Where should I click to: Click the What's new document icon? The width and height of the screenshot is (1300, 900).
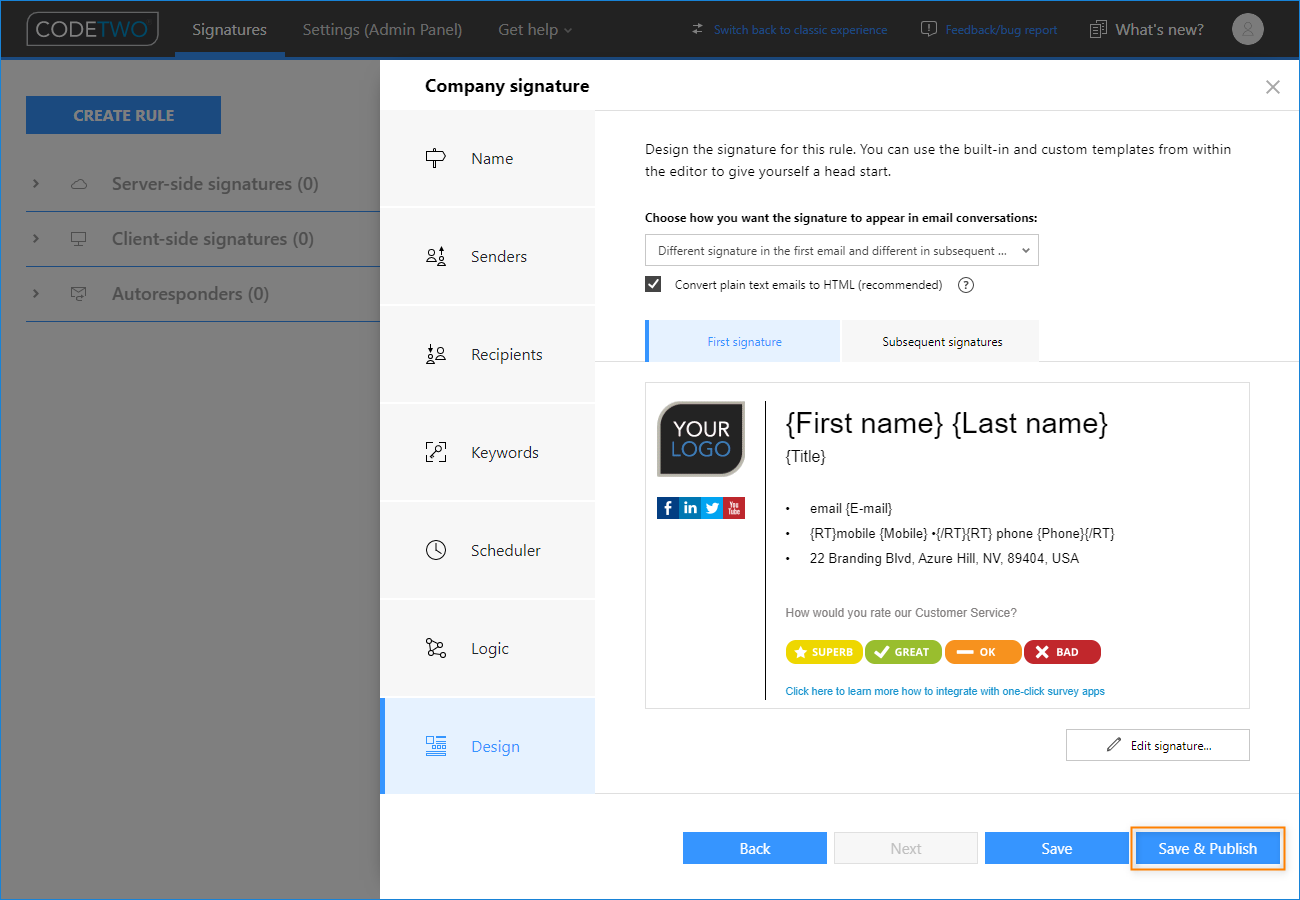1099,29
